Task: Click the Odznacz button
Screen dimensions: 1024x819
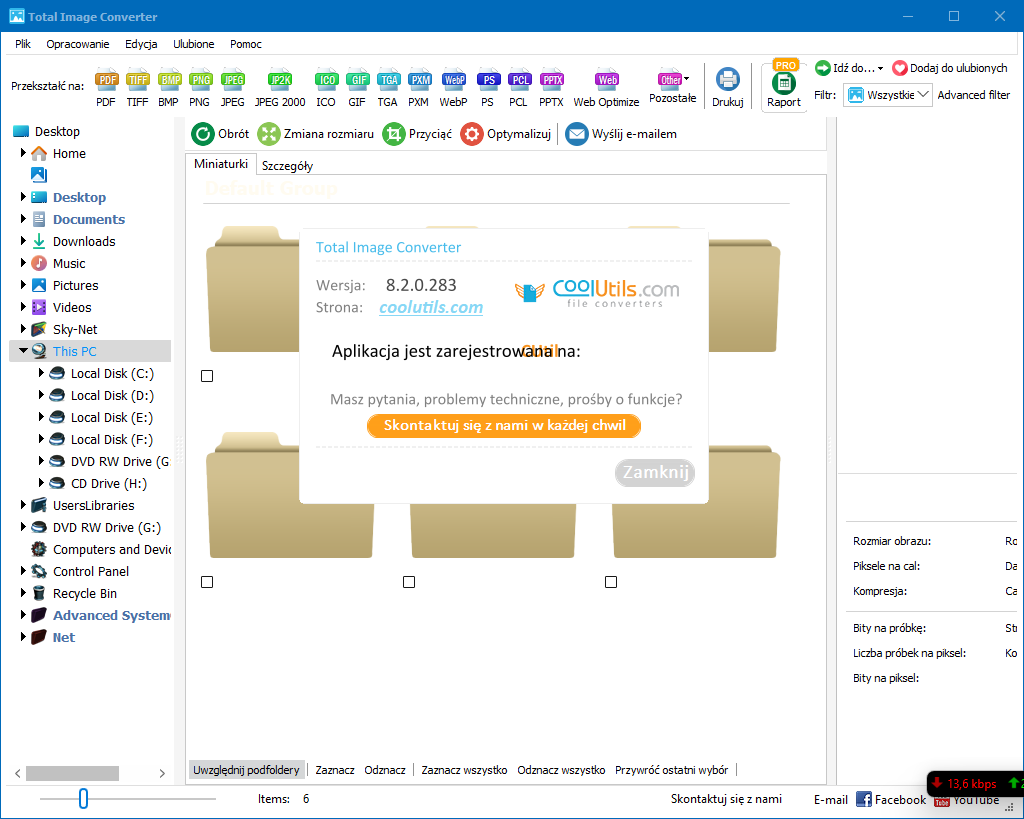Action: 385,770
